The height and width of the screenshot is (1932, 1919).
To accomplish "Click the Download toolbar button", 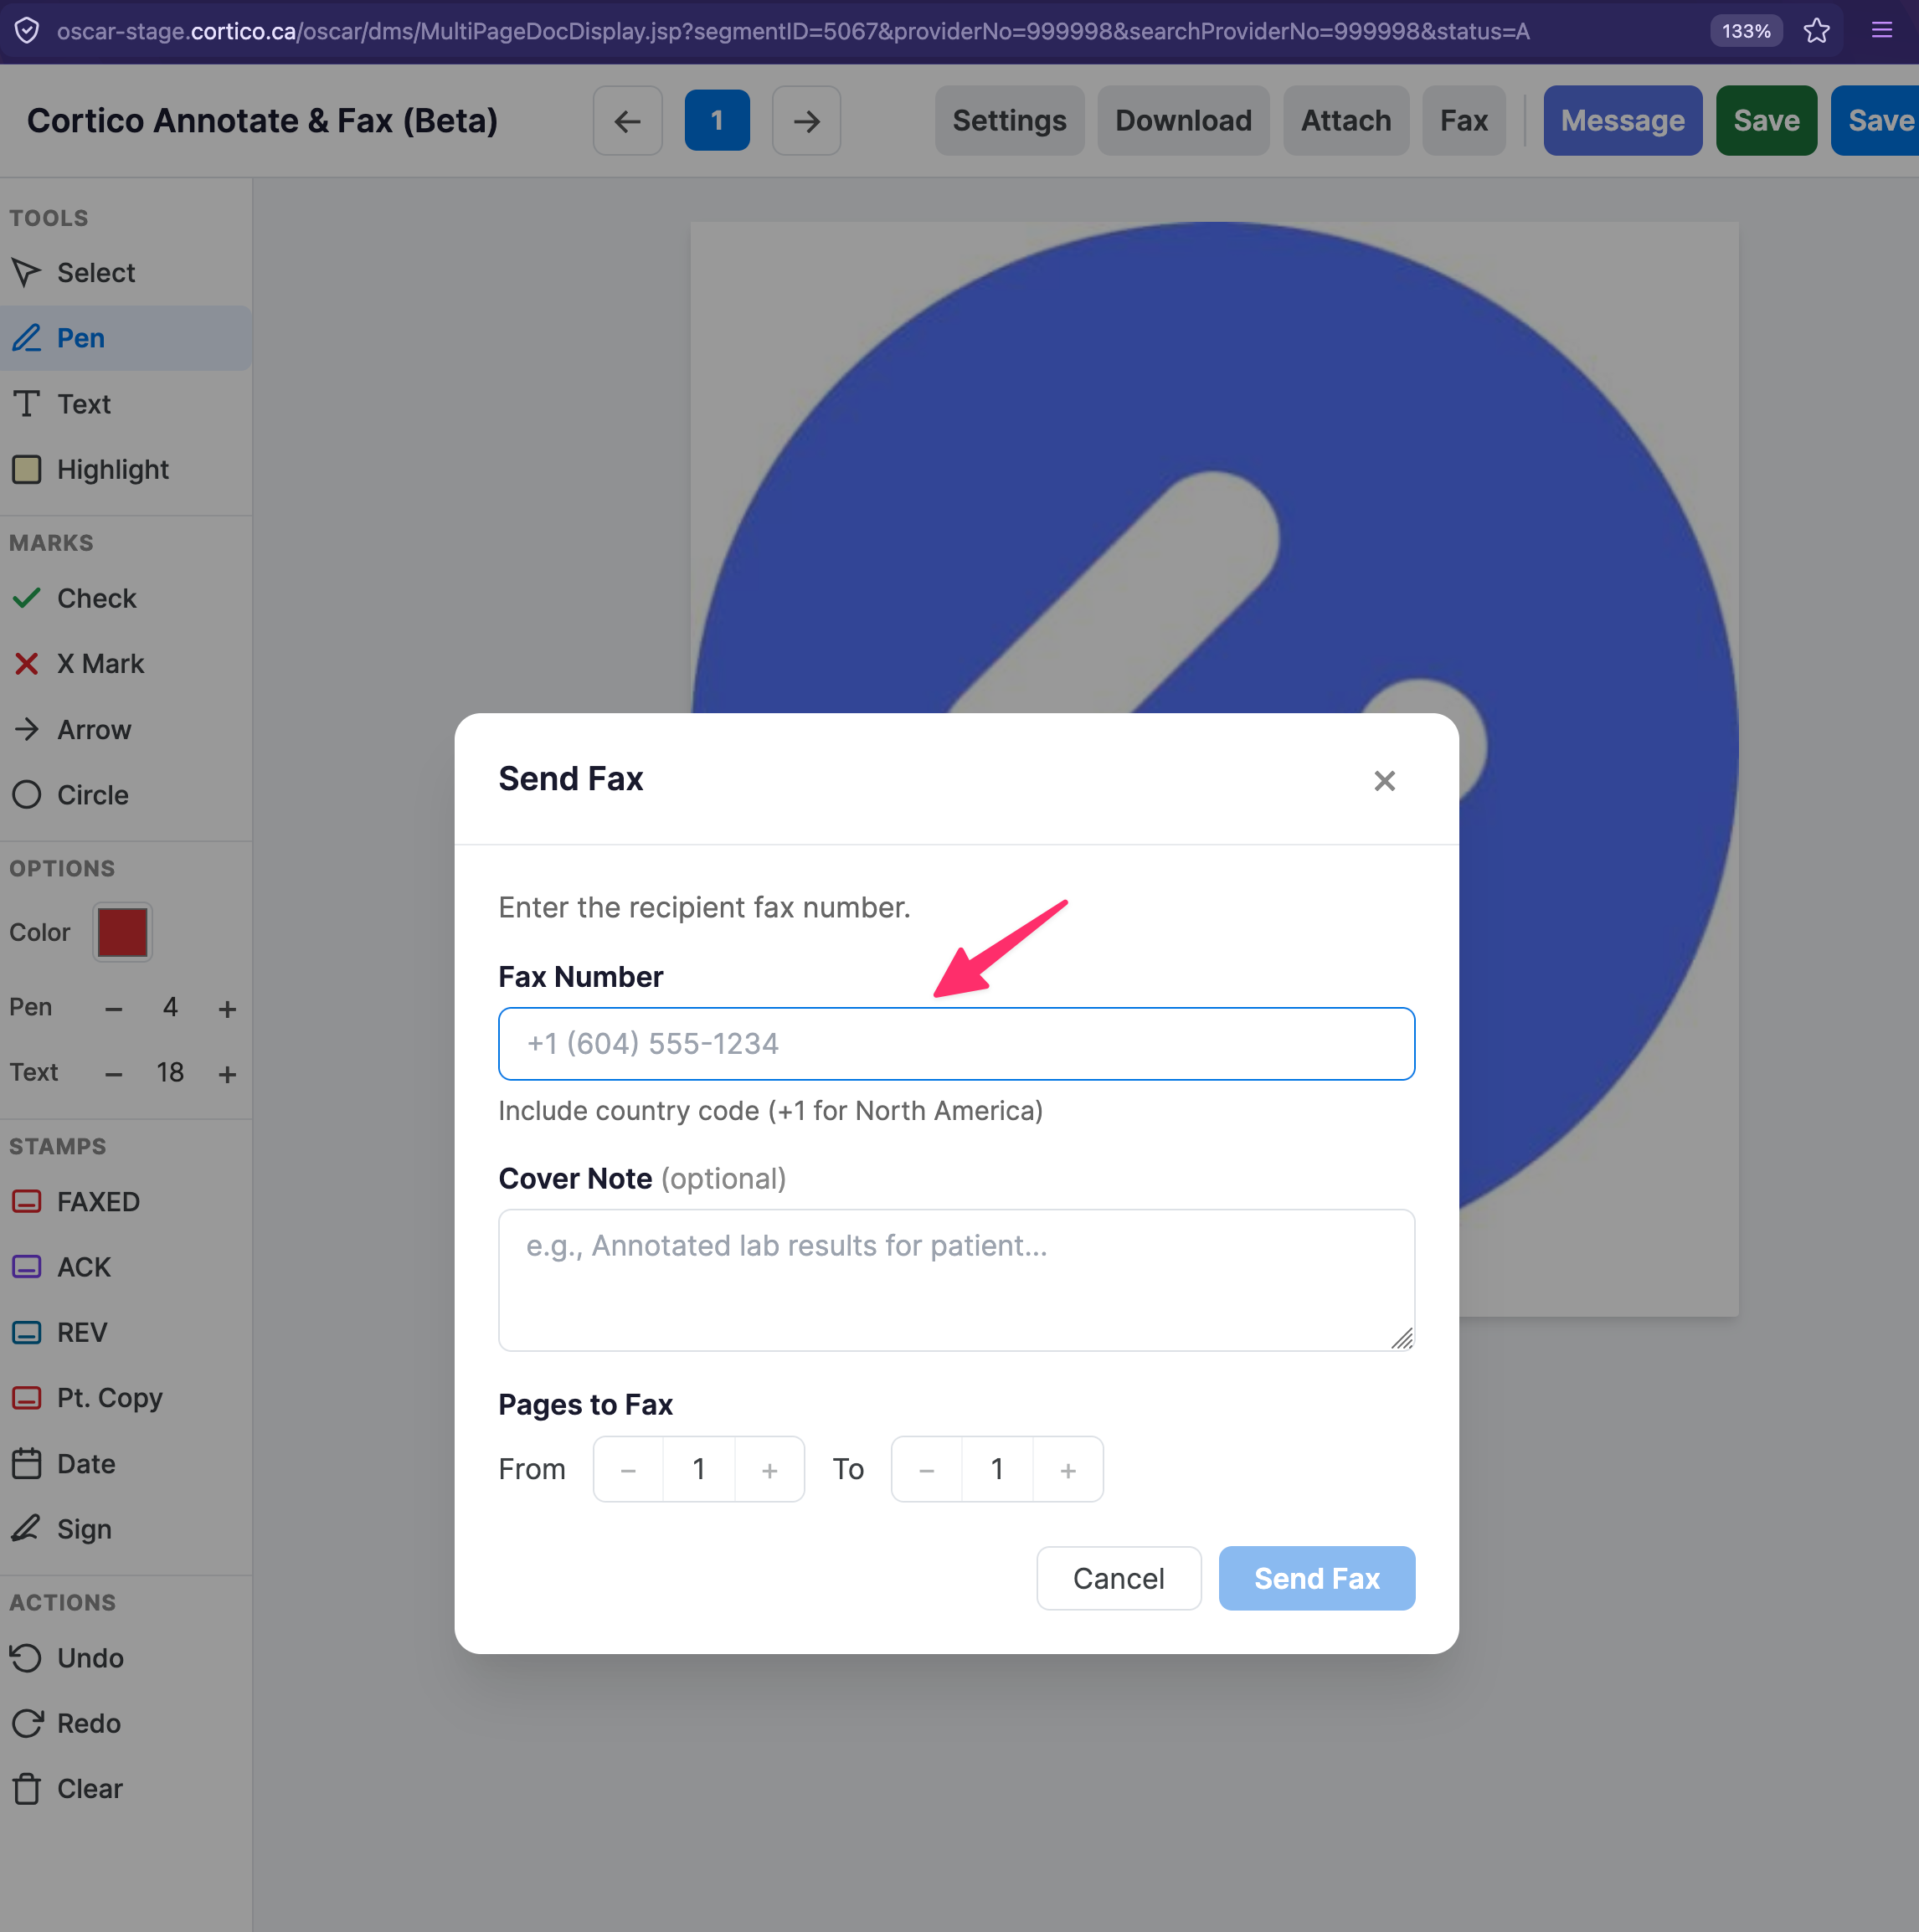I will (1183, 121).
